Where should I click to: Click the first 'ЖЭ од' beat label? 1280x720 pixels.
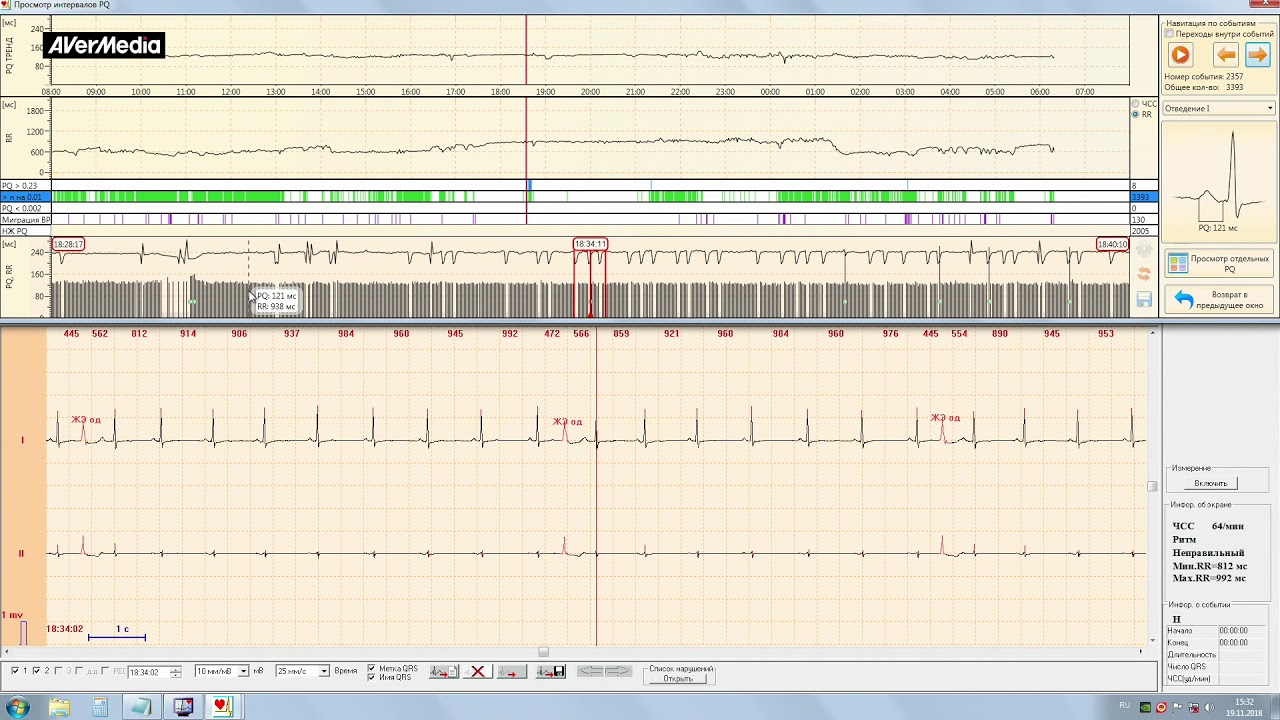coord(86,420)
